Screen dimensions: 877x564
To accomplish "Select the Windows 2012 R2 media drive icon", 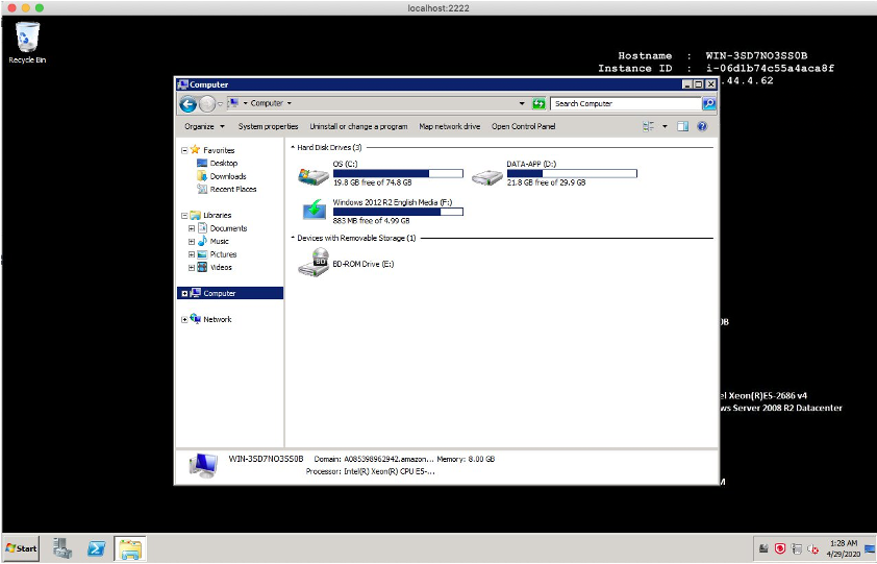I will click(314, 210).
